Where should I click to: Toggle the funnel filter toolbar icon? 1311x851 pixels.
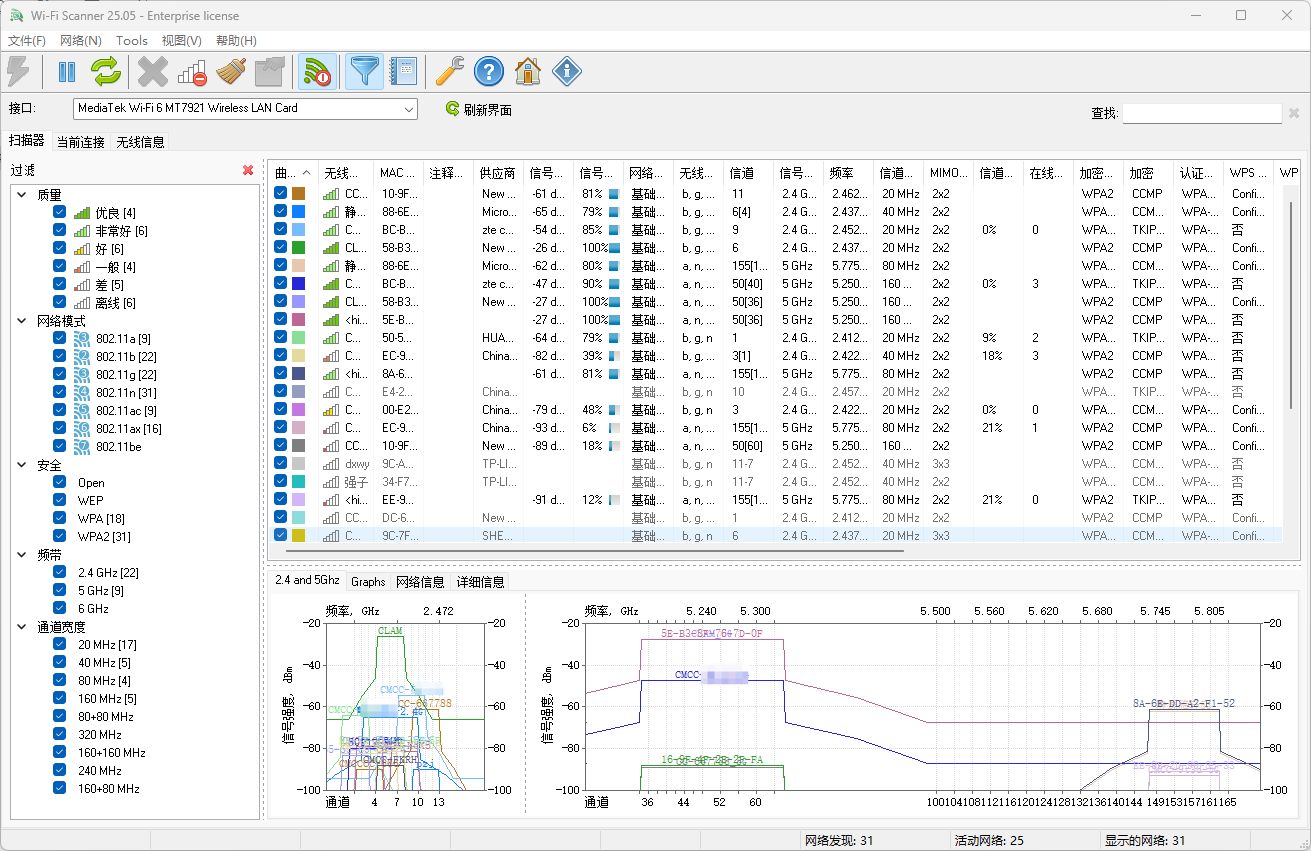click(365, 71)
